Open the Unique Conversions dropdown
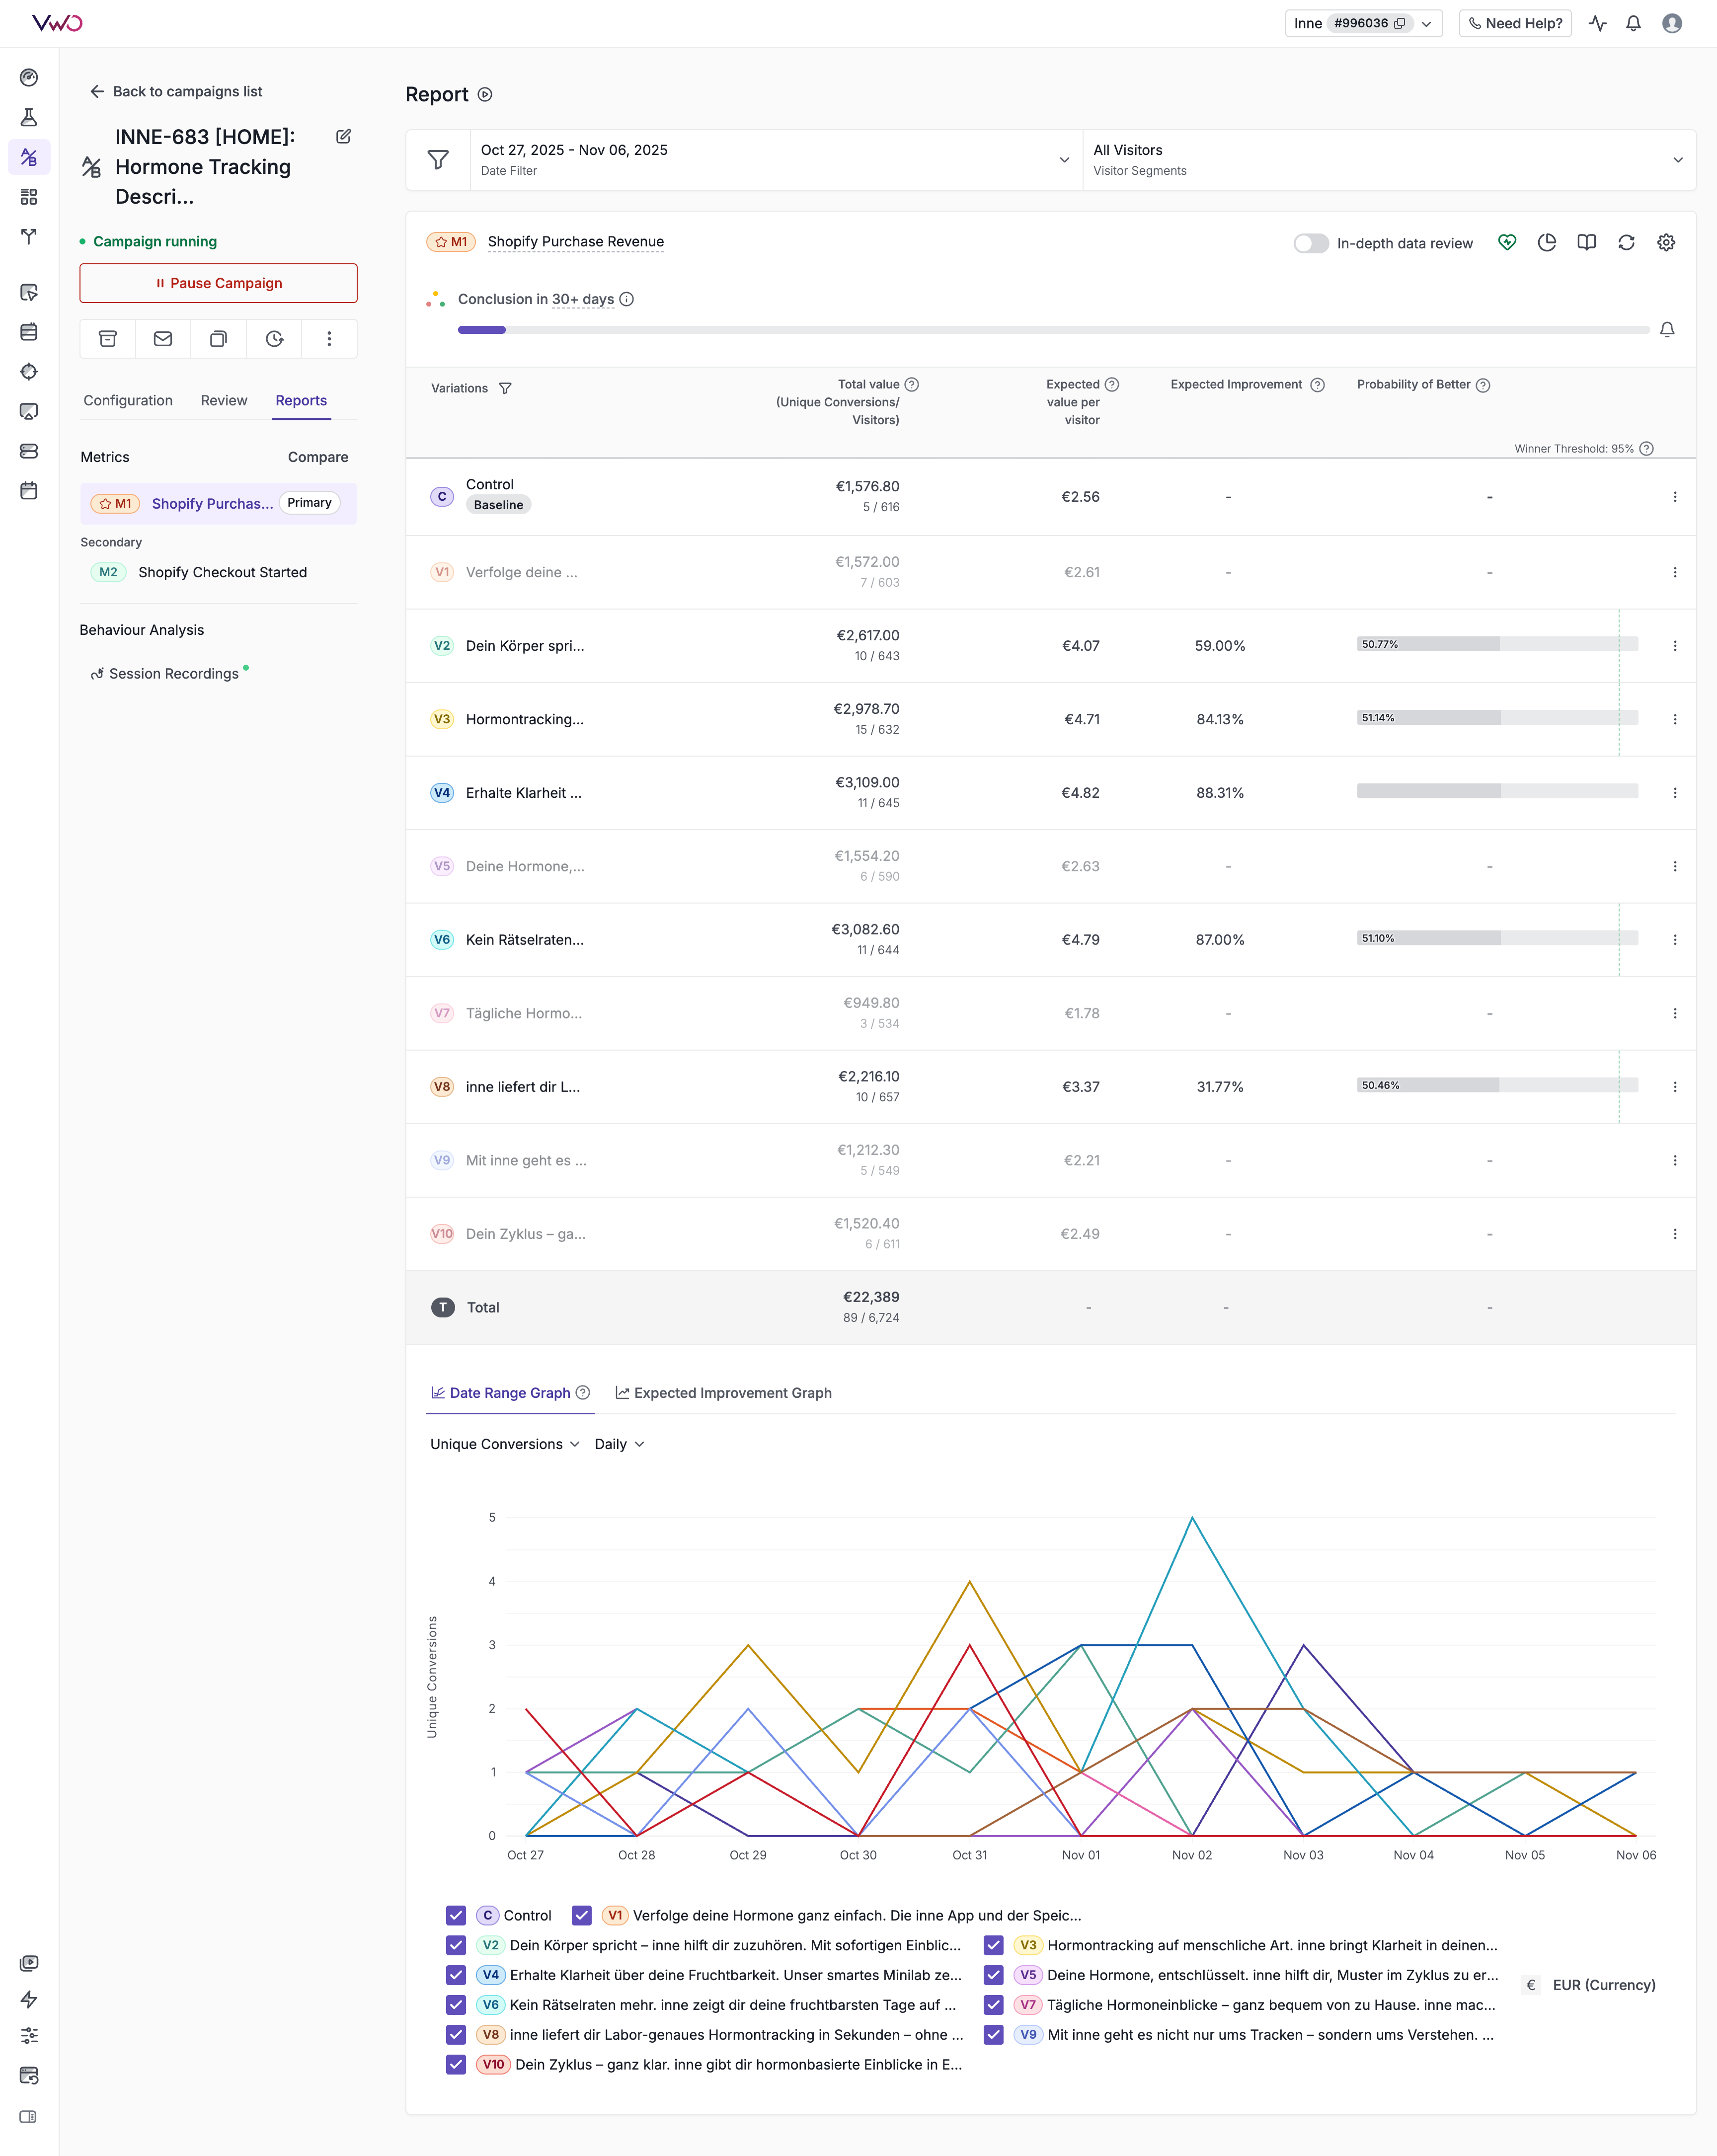Screen dimensions: 1717x2156 (x=504, y=1444)
